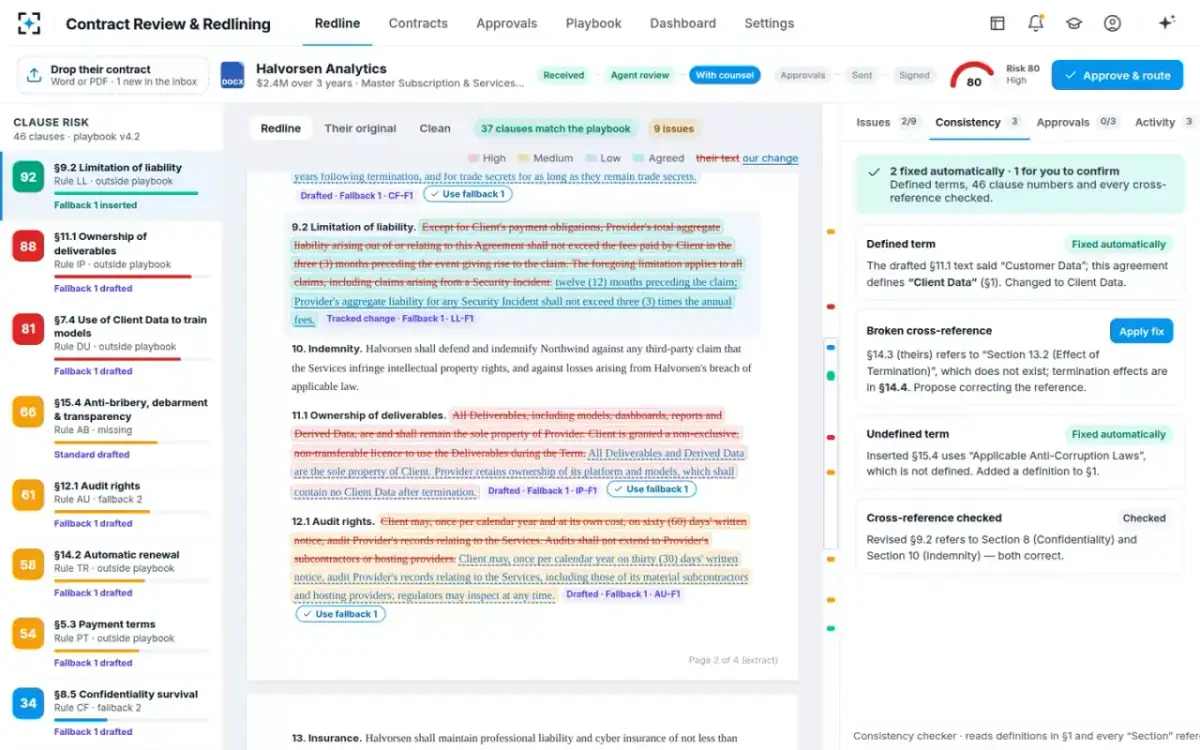Click the Agent review status step
This screenshot has height=750, width=1200.
point(639,75)
